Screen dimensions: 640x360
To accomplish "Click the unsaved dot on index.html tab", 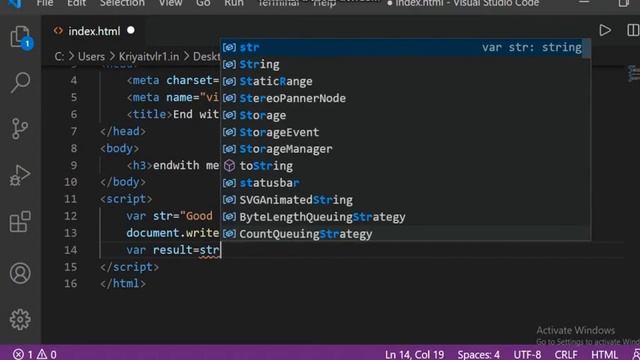I will [x=131, y=31].
